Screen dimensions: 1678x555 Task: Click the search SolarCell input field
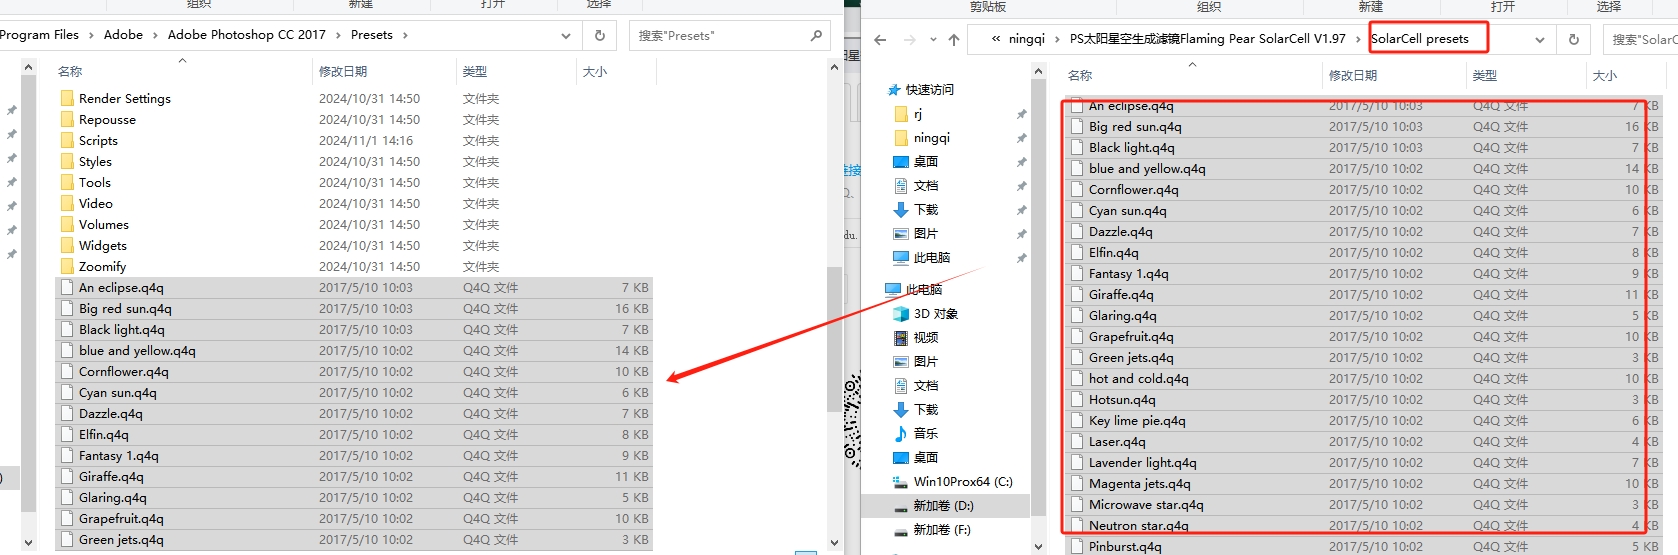[1640, 40]
